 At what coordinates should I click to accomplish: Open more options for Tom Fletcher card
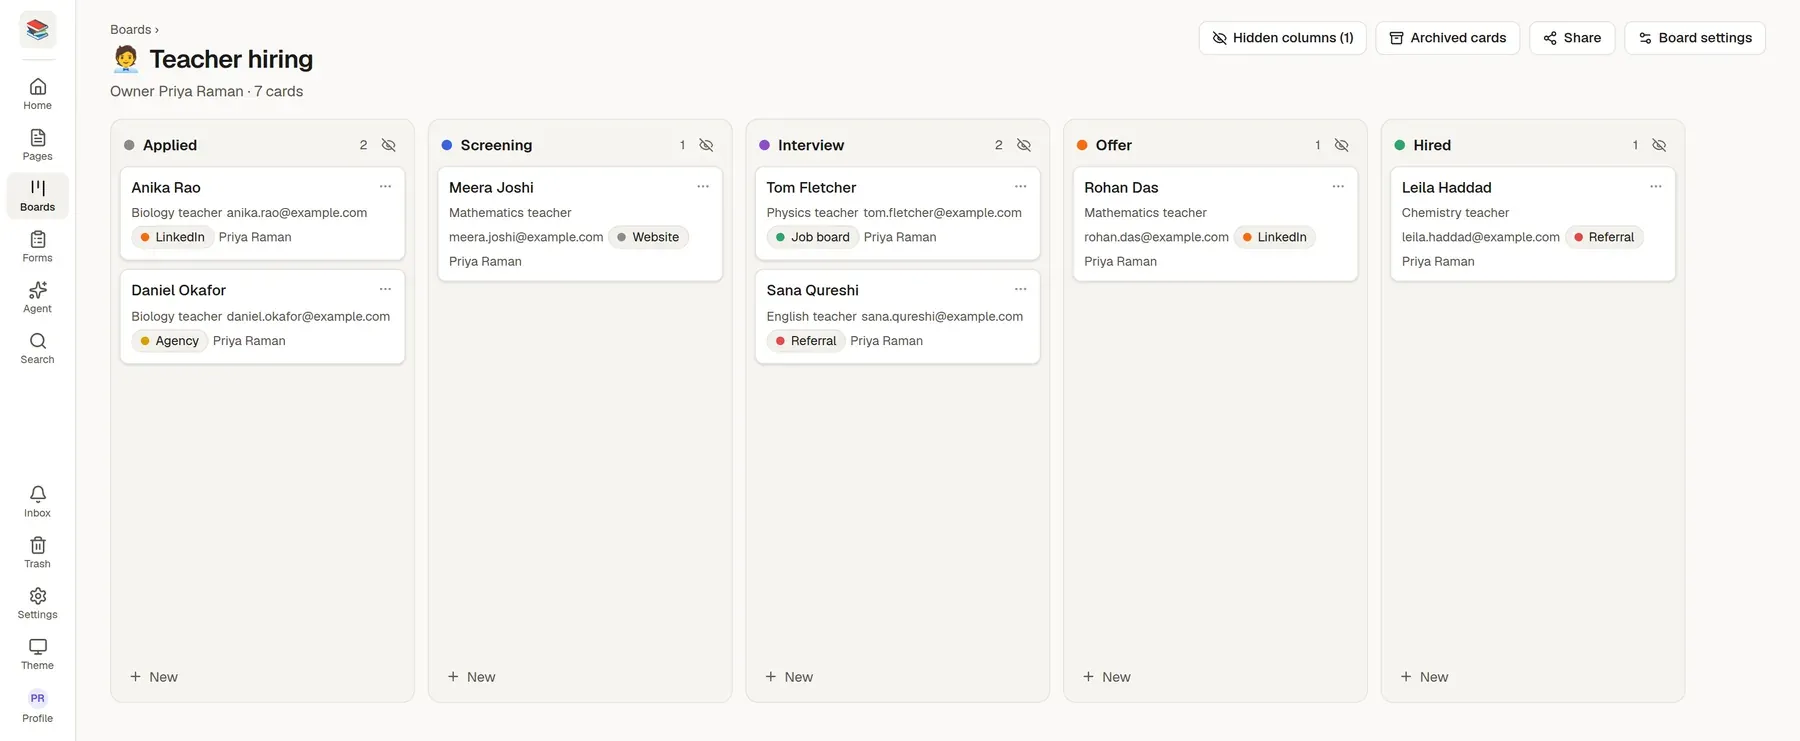[1020, 187]
